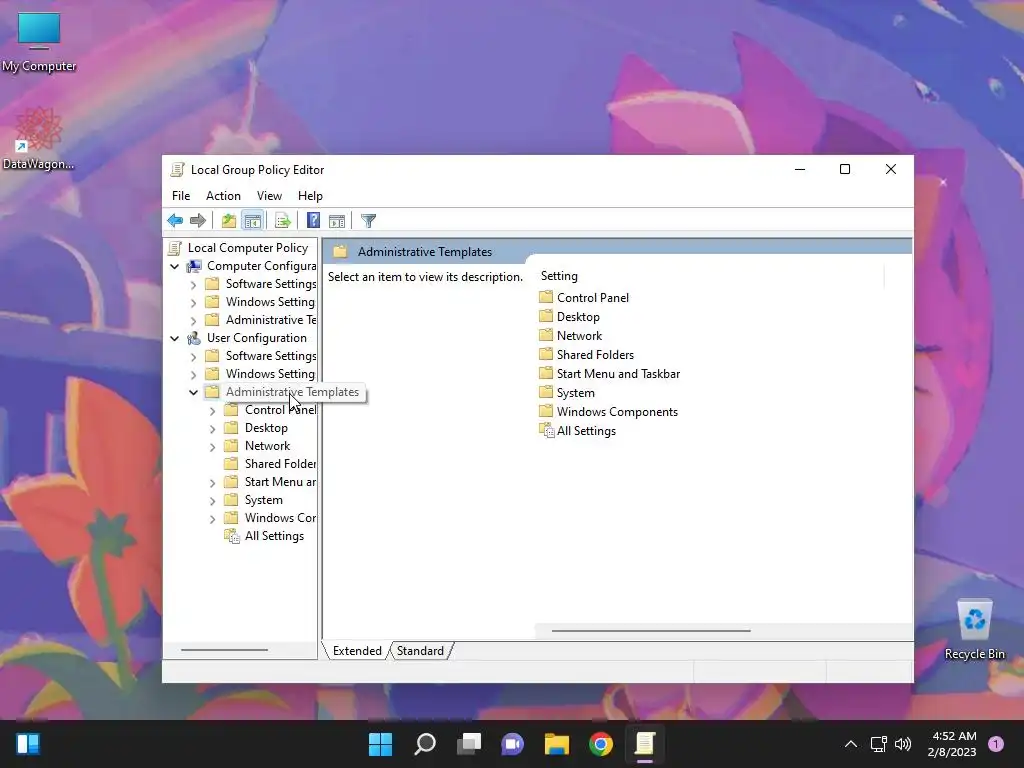Select Local Computer Policy root node
Viewport: 1024px width, 768px height.
click(238, 248)
